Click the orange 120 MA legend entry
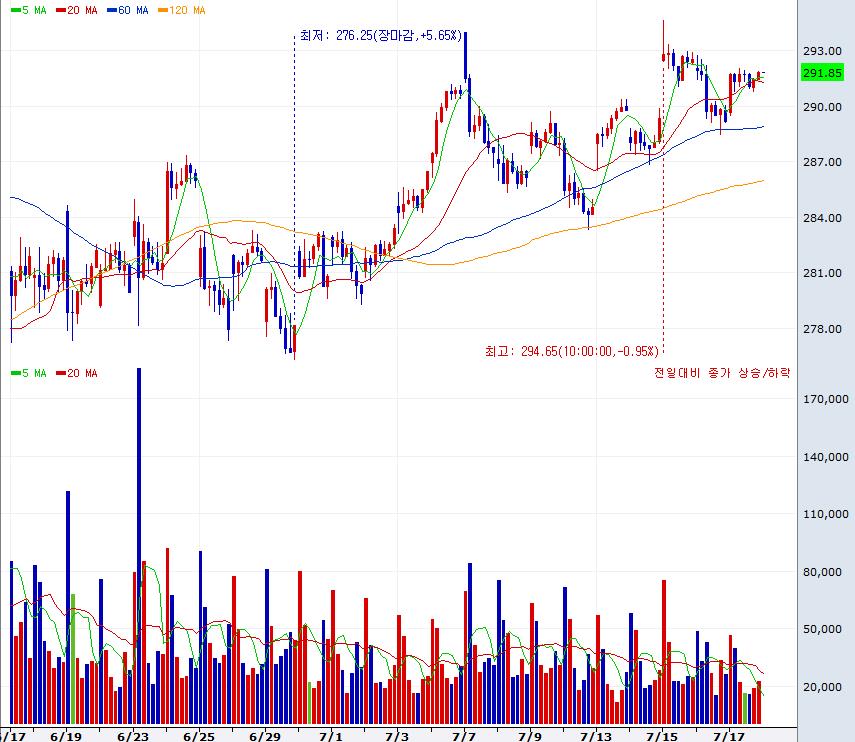The image size is (855, 742). (182, 10)
